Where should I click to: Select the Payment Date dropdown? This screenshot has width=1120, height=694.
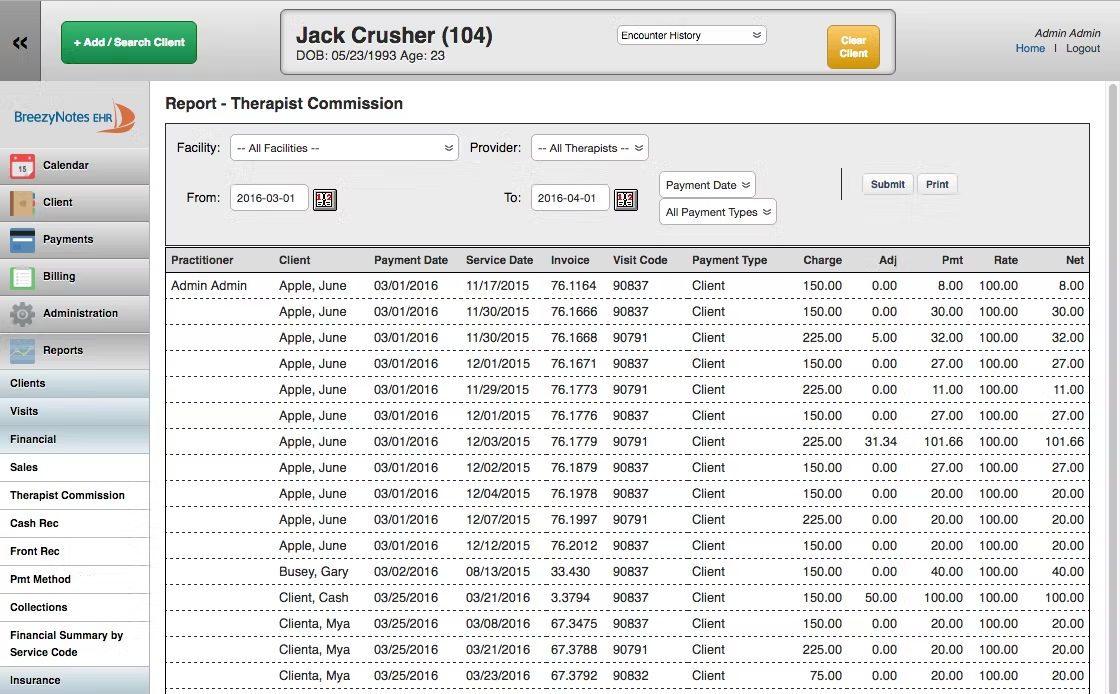707,185
